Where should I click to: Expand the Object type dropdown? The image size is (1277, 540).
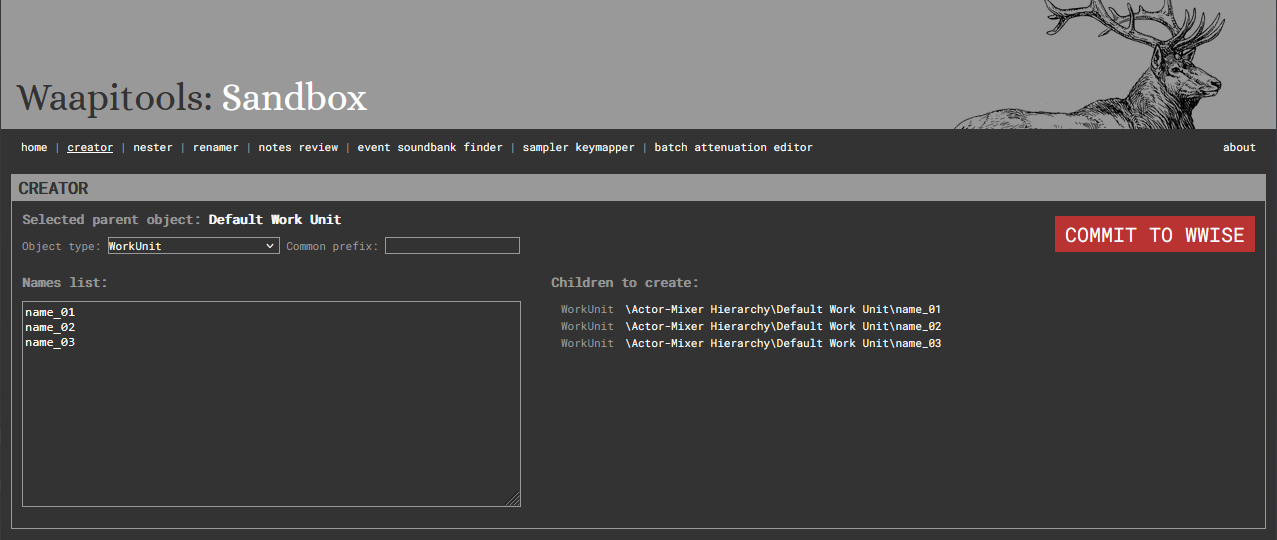click(193, 246)
